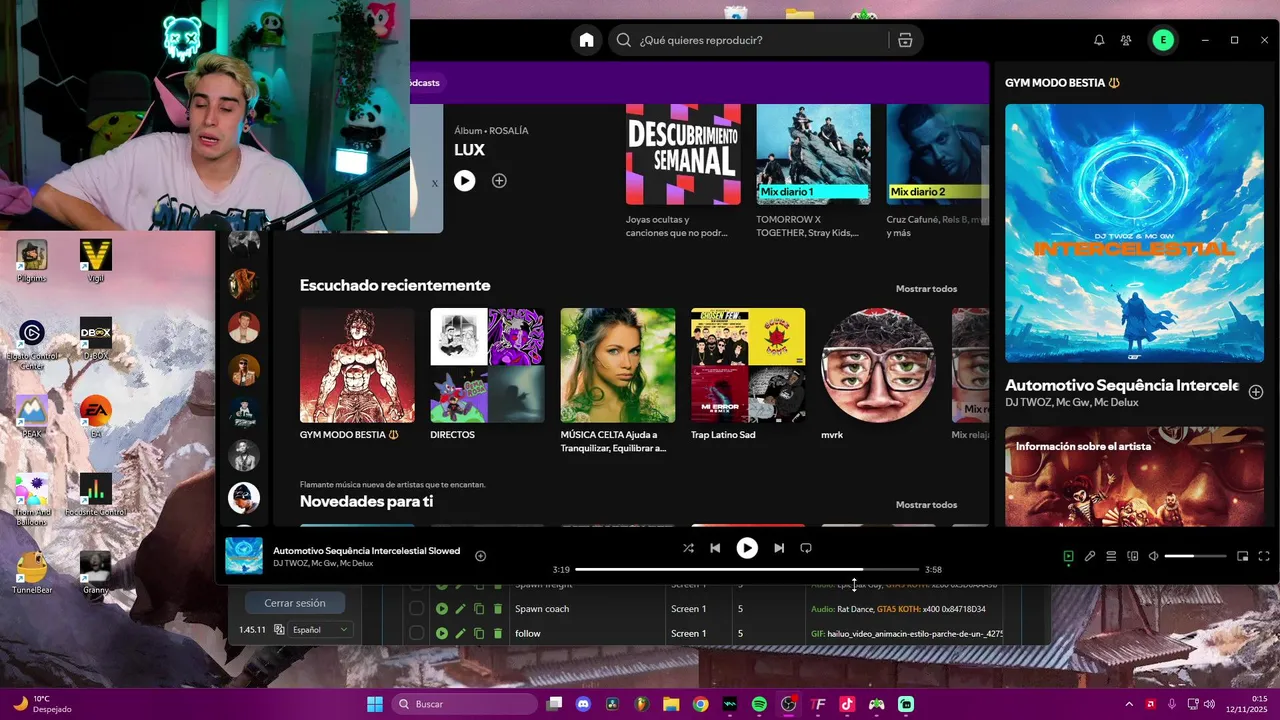Click the Intercelestial album cover in side panel
1280x720 pixels.
[x=1134, y=233]
